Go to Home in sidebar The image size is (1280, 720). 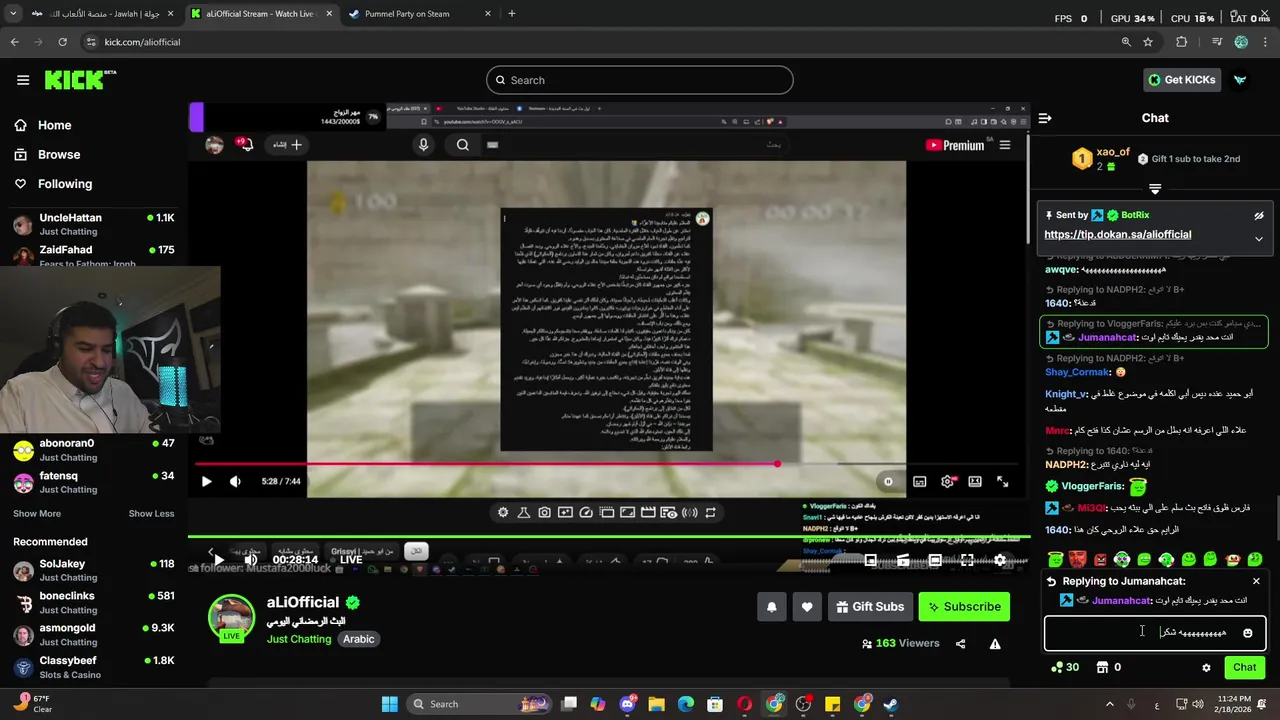(44, 125)
